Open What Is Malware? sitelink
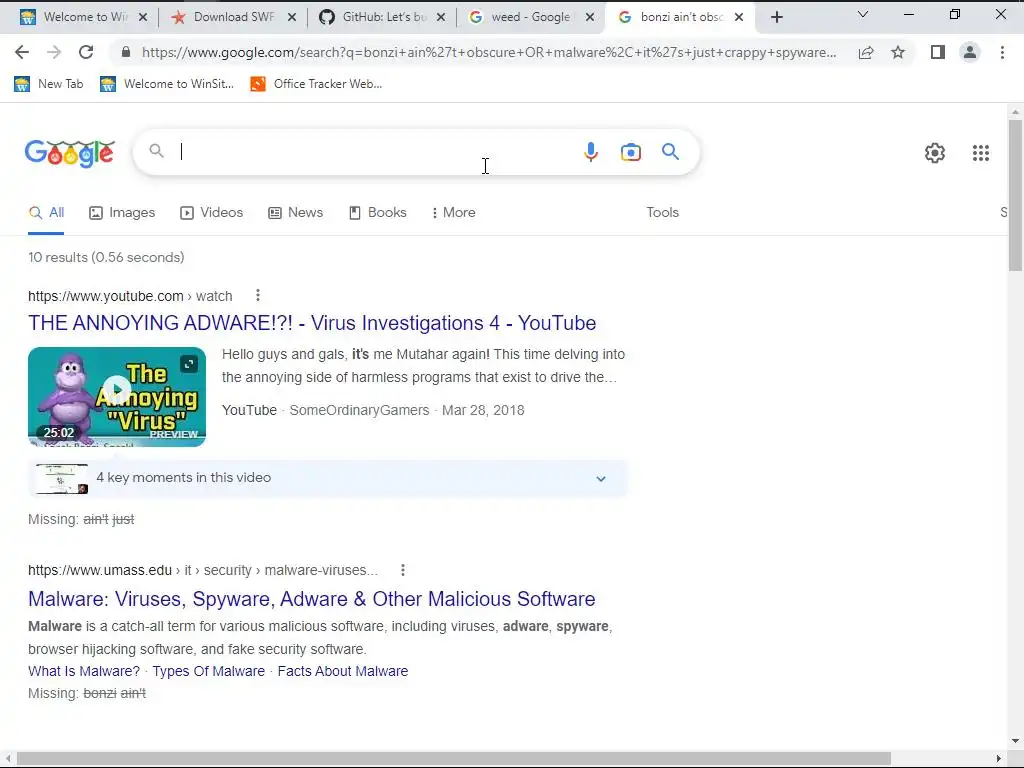1024x768 pixels. [x=84, y=671]
